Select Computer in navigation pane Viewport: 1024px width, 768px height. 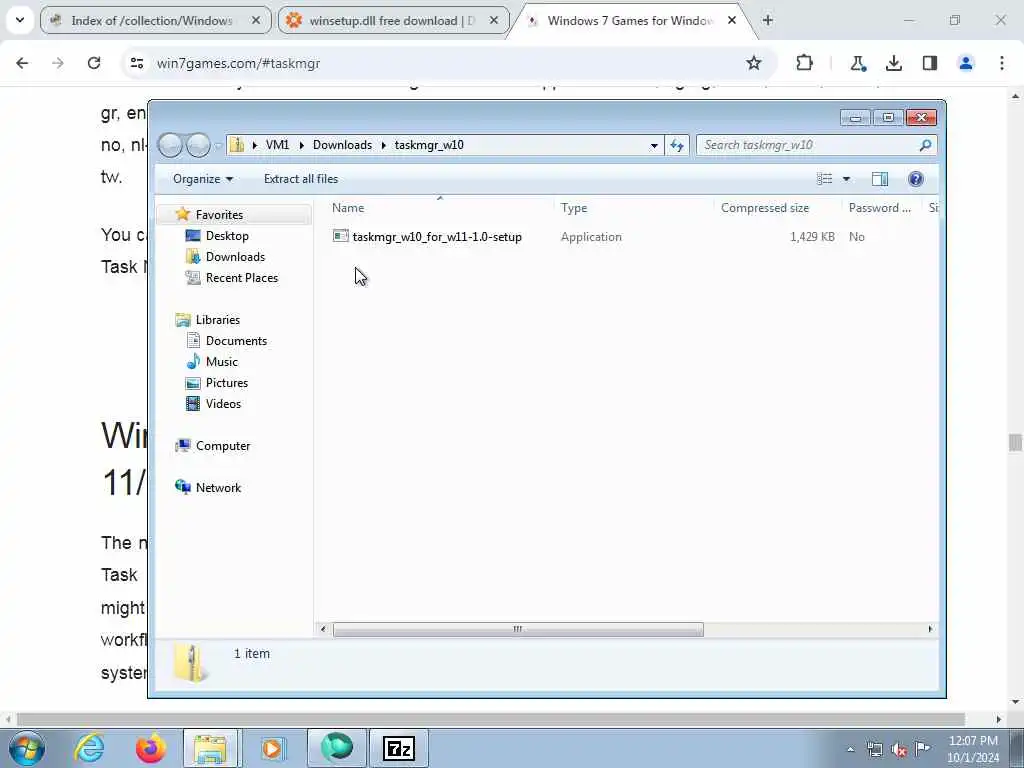(223, 446)
